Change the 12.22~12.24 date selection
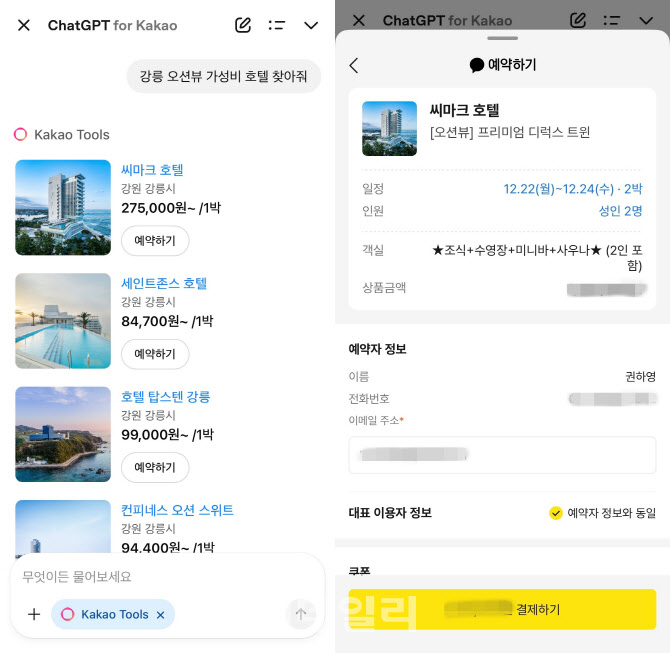Screen dimensions: 670x653 [x=572, y=189]
